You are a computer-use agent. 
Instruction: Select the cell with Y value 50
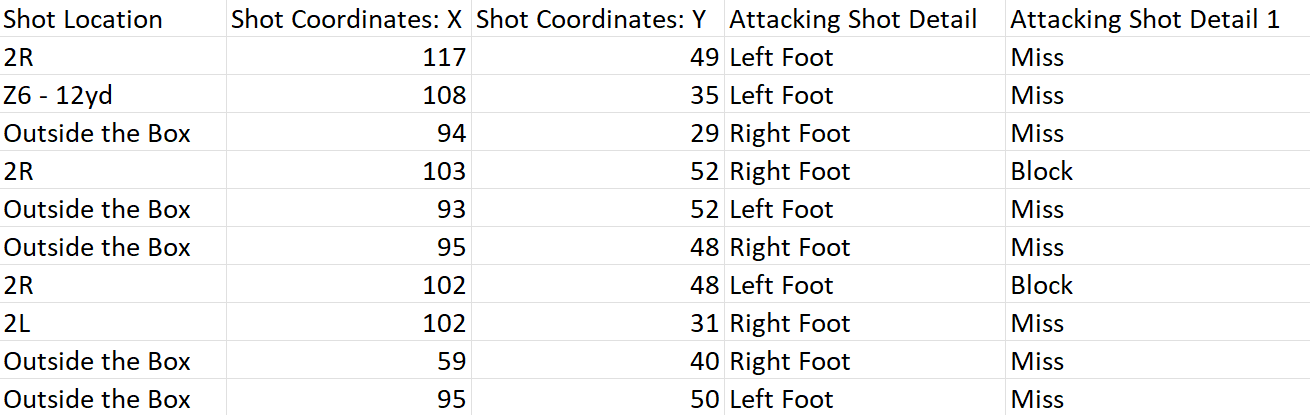tap(598, 399)
